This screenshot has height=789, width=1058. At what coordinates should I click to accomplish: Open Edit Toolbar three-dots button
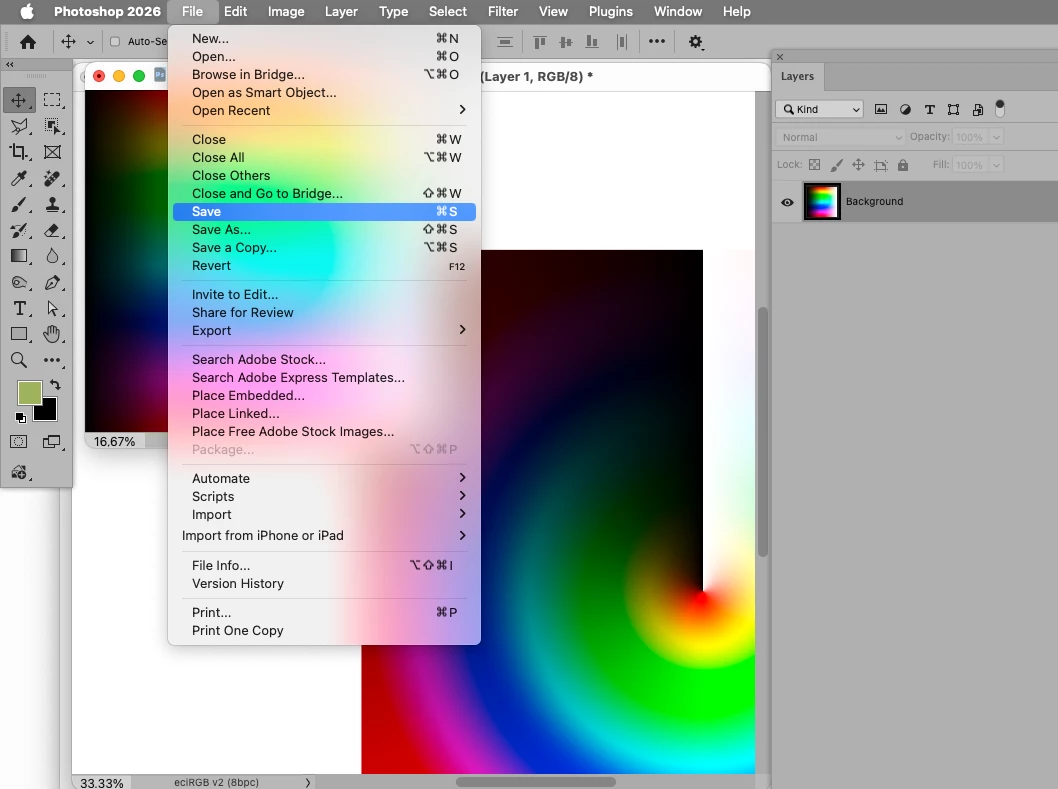[52, 360]
